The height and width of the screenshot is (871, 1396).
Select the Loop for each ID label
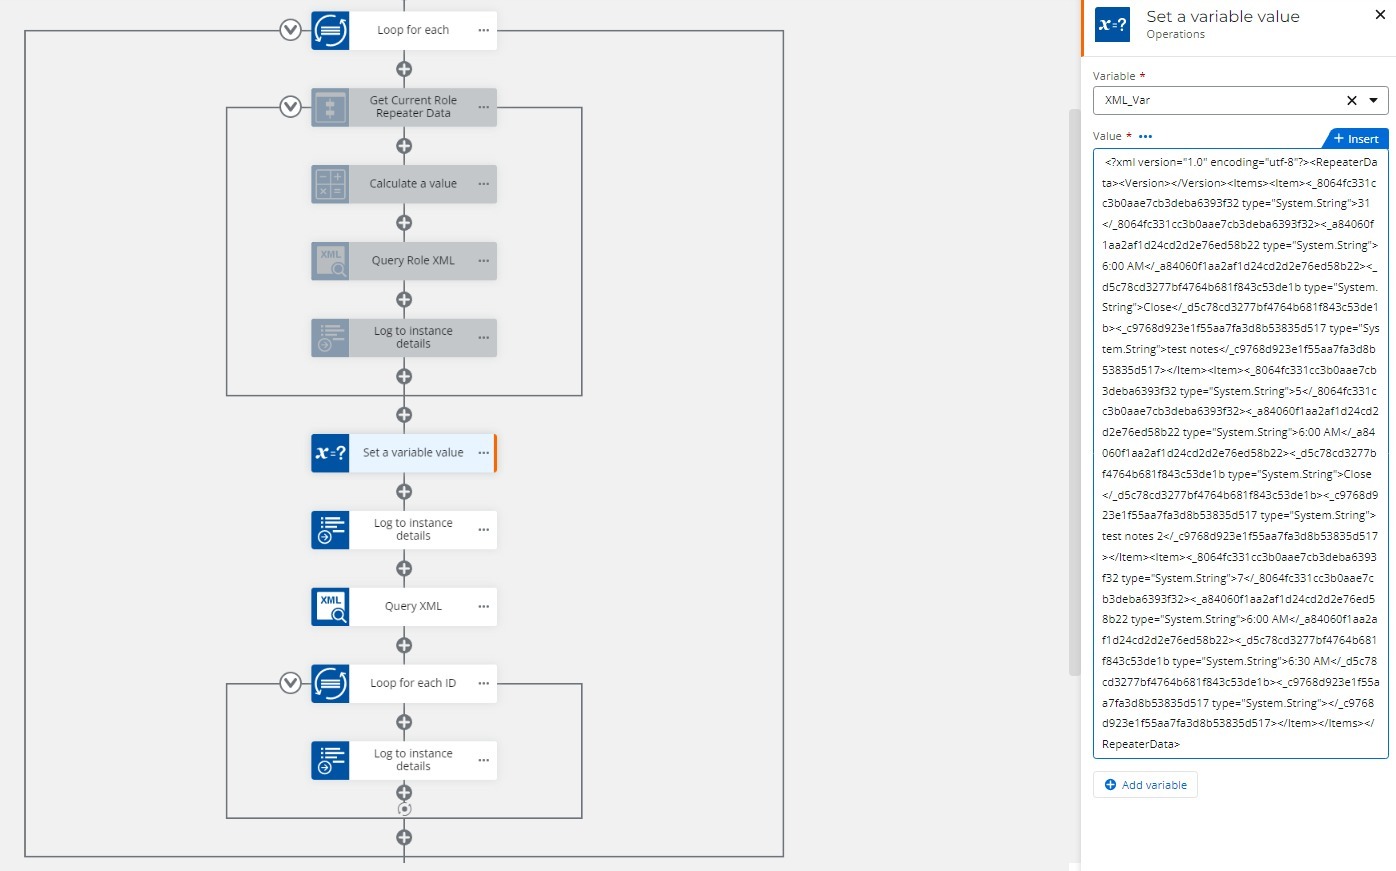tap(413, 684)
